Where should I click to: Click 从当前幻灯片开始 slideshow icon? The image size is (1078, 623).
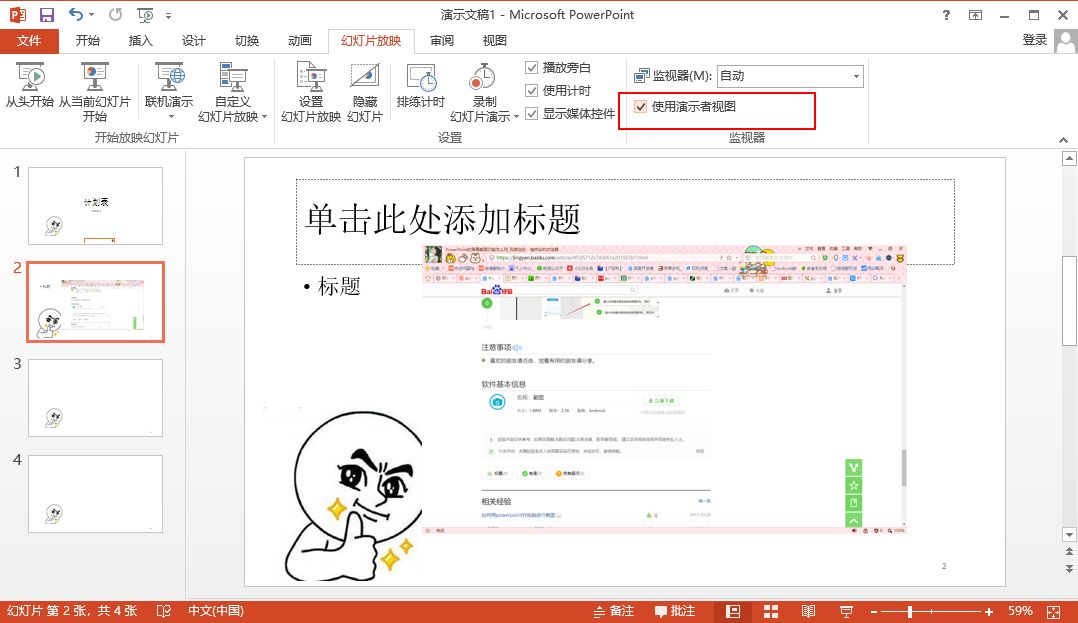94,78
